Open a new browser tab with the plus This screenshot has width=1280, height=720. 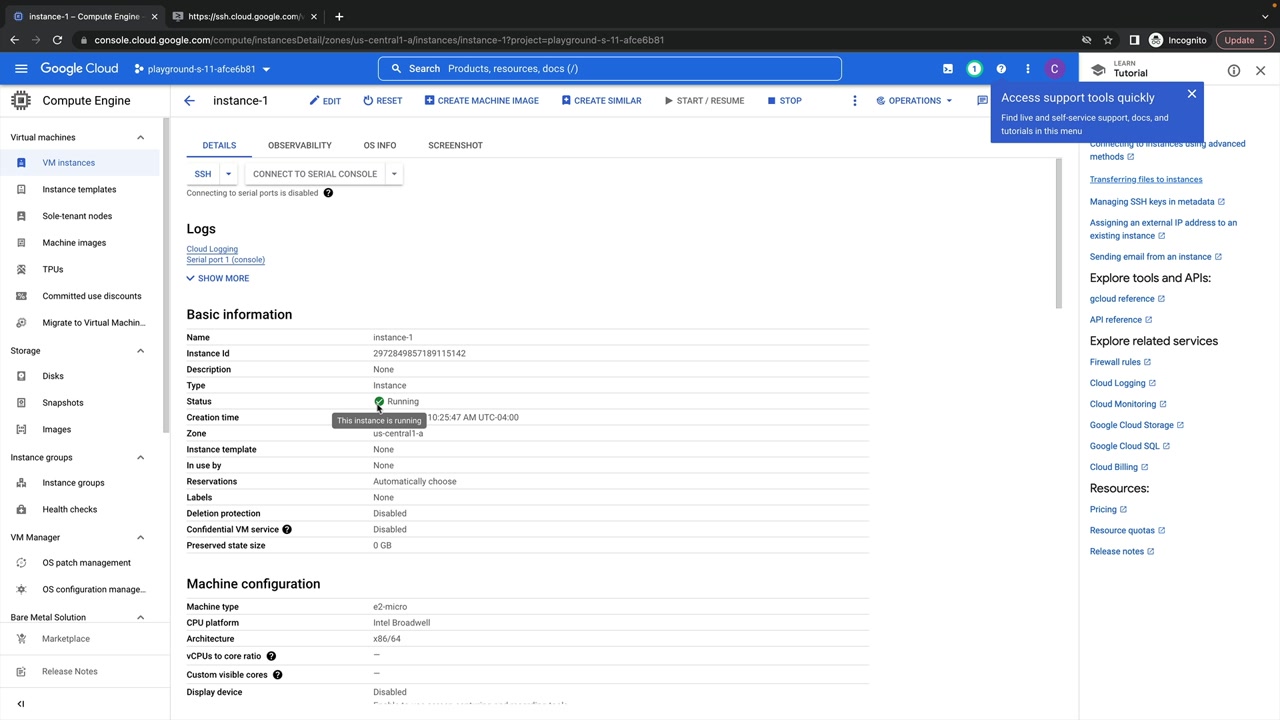click(339, 16)
